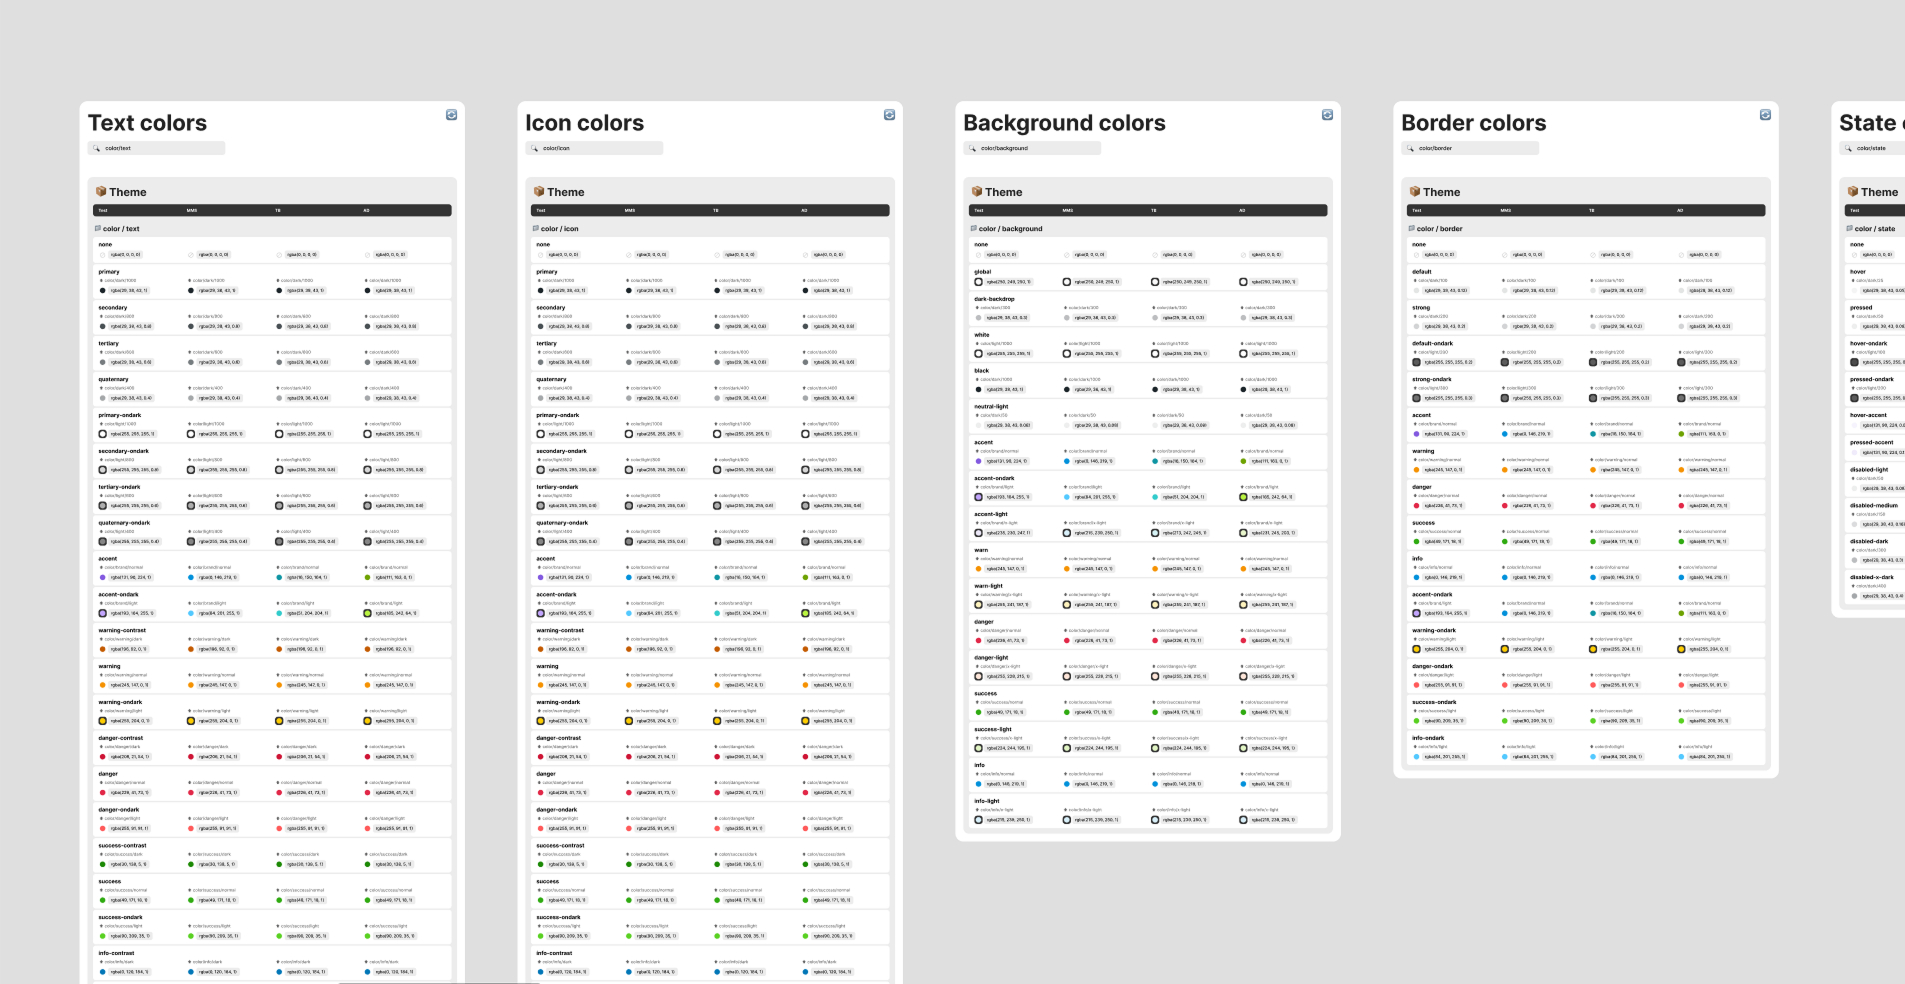The height and width of the screenshot is (984, 1905).
Task: Click the success Test-column green swatch in Border colors
Action: pos(1417,542)
